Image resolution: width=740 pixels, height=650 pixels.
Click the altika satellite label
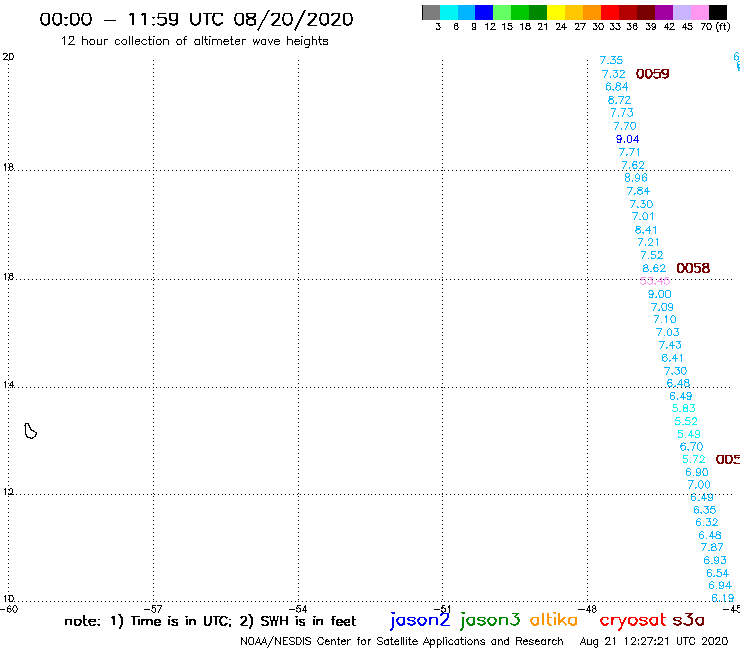554,620
